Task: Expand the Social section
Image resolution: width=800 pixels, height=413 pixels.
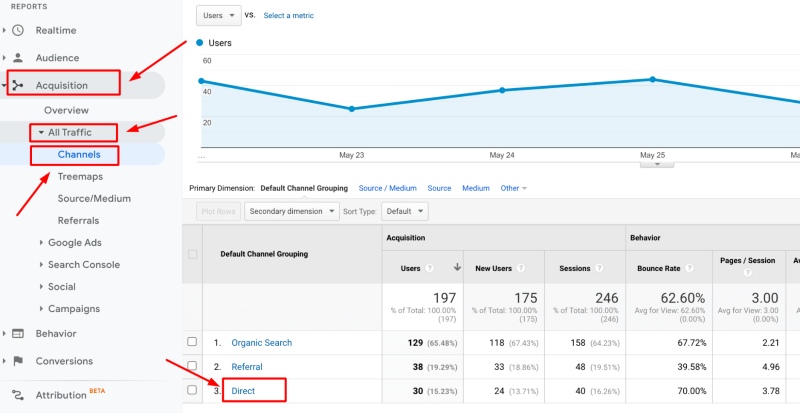Action: click(41, 286)
